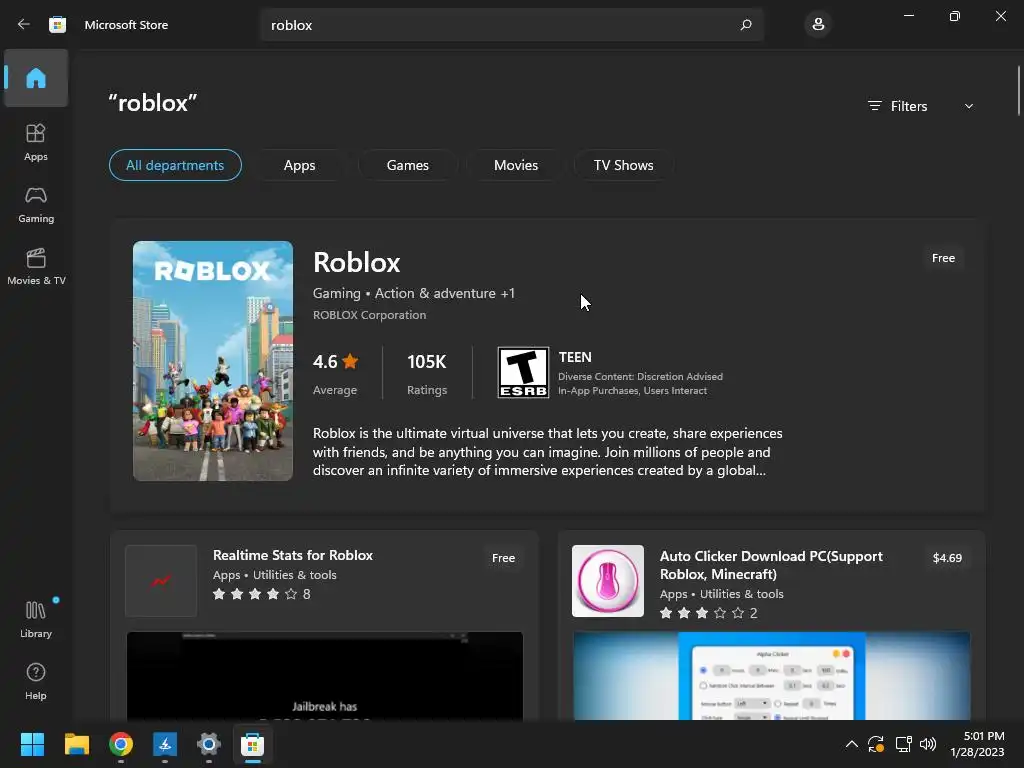Open the Auto Clicker Download PC title
1024x768 pixels.
point(771,566)
